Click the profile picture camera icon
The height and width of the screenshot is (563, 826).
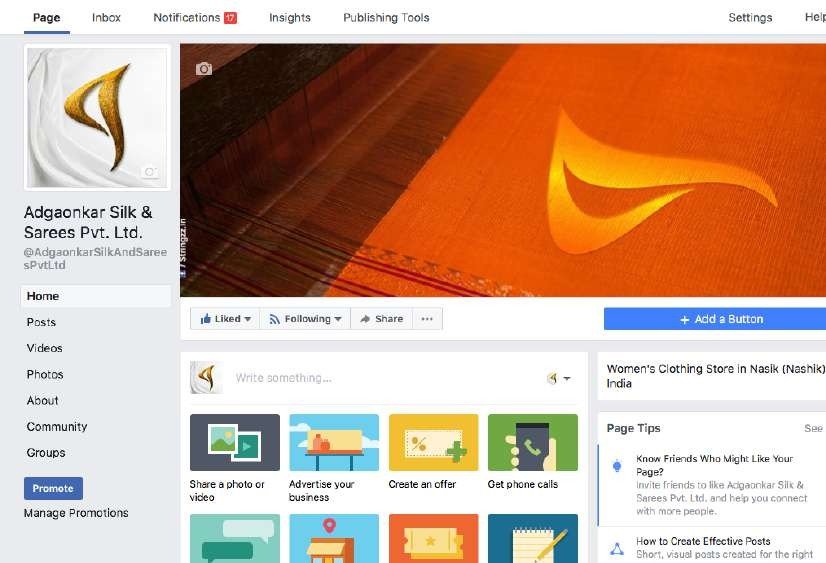pos(150,172)
